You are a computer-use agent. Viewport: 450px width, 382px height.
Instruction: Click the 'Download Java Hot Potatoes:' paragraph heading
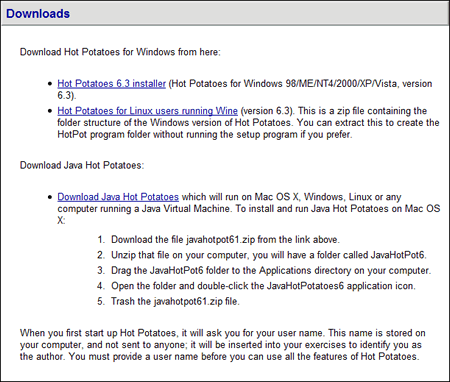(82, 165)
